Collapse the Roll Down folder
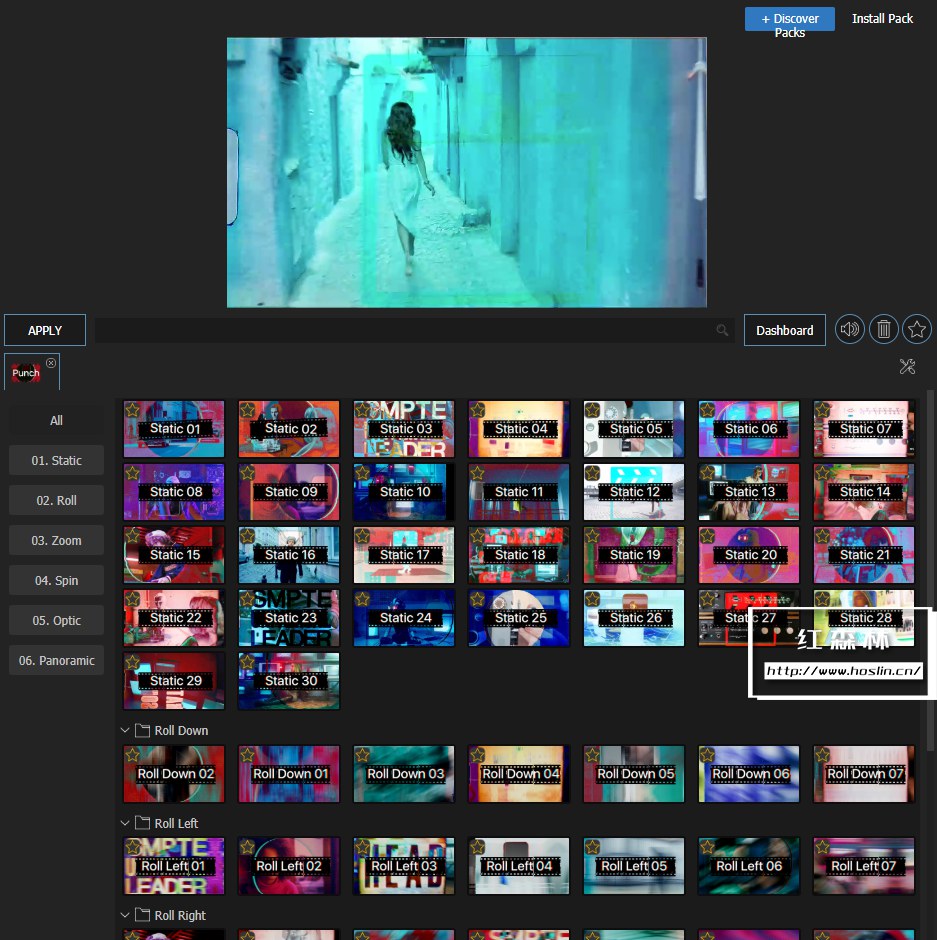Viewport: 937px width, 940px height. coord(125,730)
